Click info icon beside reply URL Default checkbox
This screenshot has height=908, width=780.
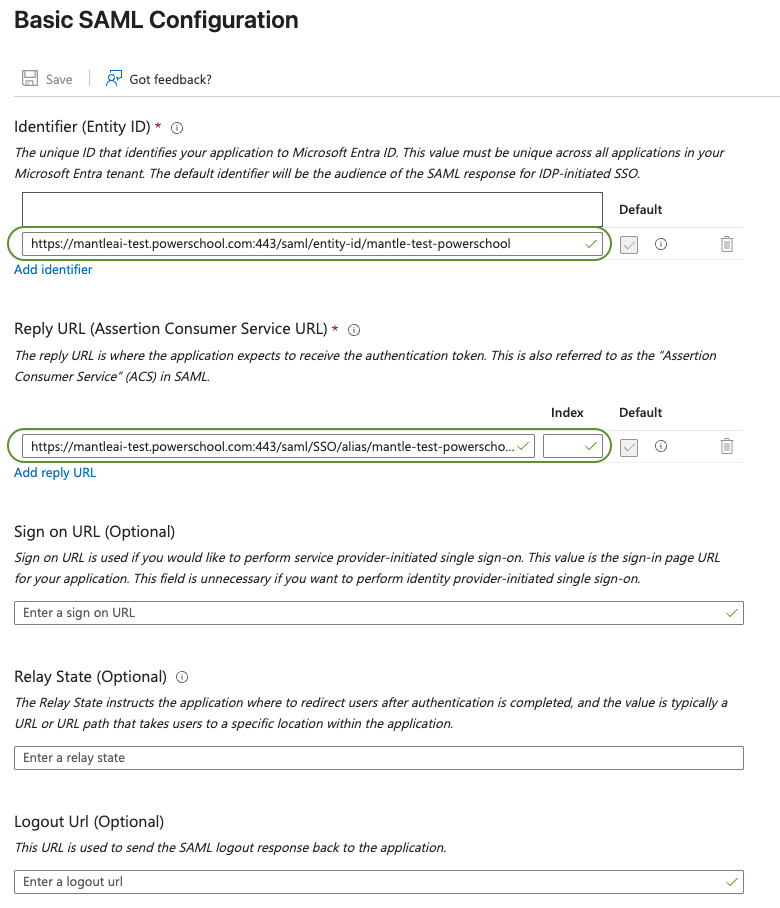pos(661,446)
